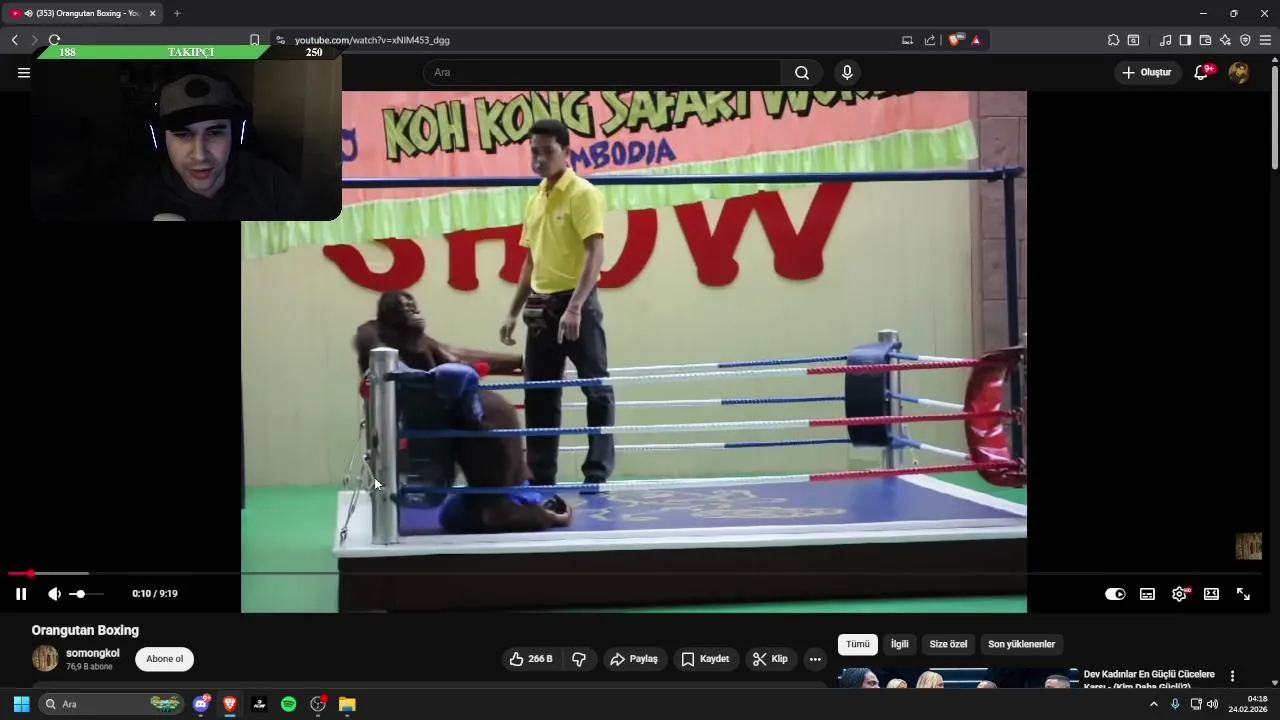Like the video with 266 B thumbs up
Screen dimensions: 1280x720
tap(531, 659)
